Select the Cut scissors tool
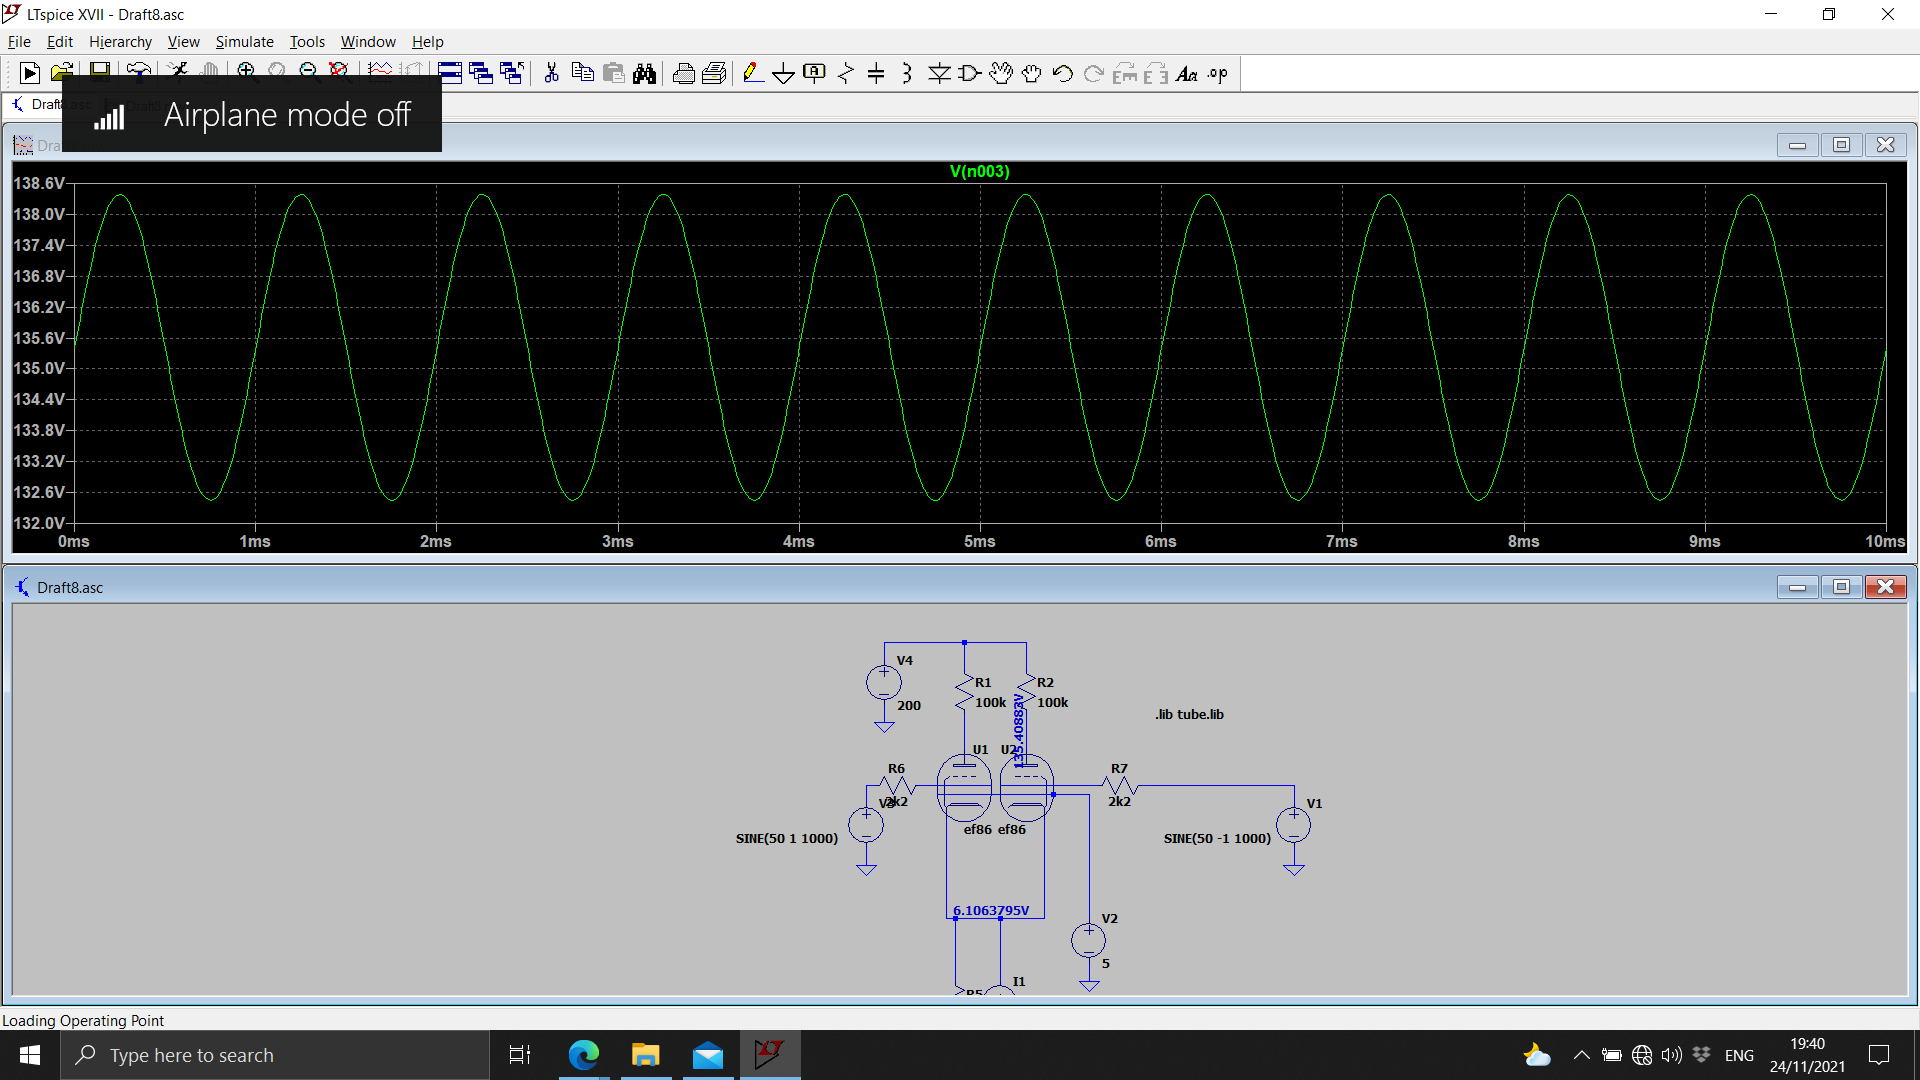 point(551,73)
